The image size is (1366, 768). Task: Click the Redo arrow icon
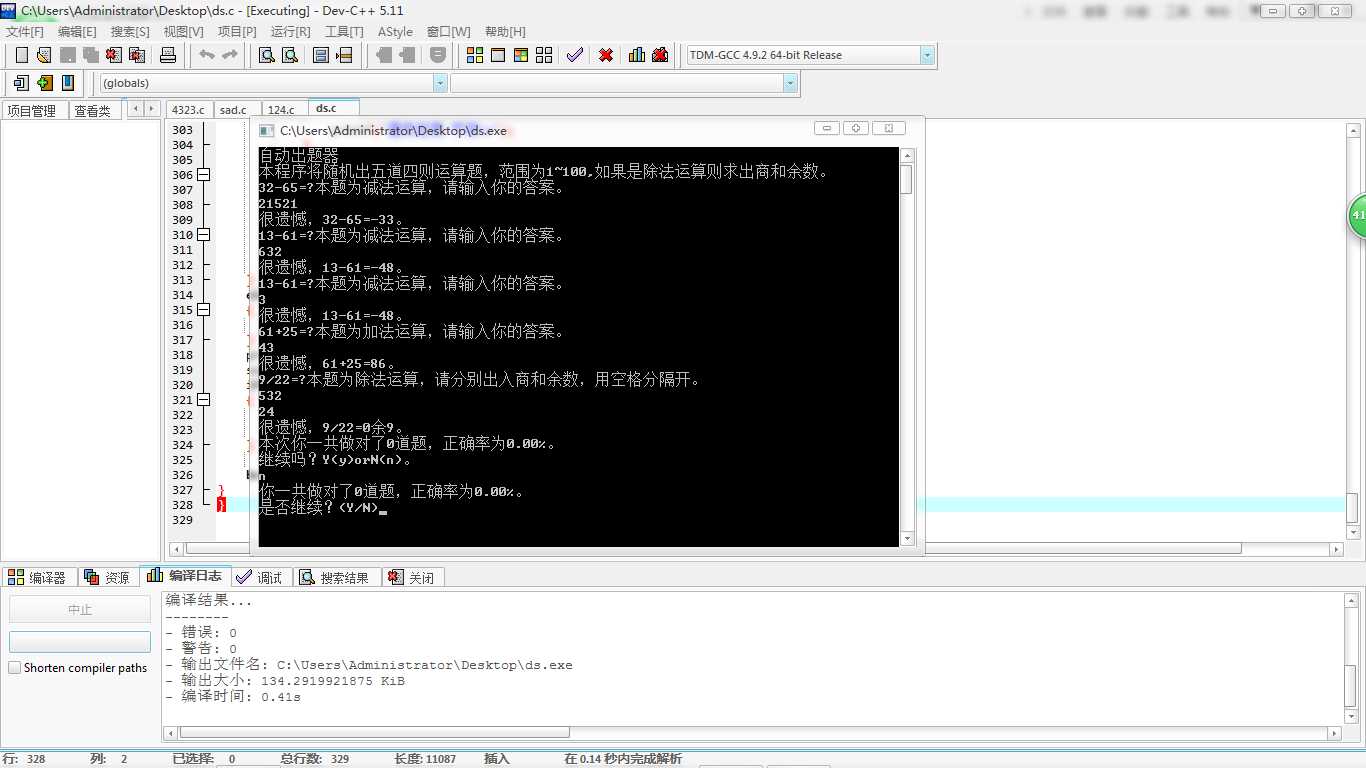pyautogui.click(x=230, y=55)
